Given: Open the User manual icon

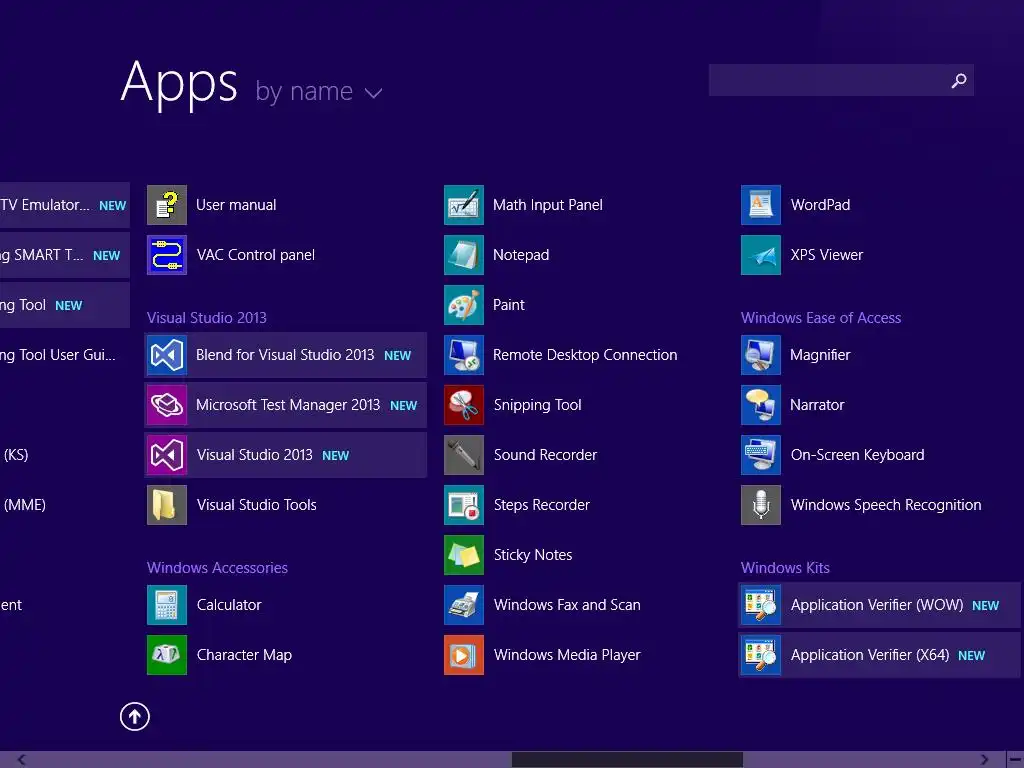Looking at the screenshot, I should [x=167, y=205].
